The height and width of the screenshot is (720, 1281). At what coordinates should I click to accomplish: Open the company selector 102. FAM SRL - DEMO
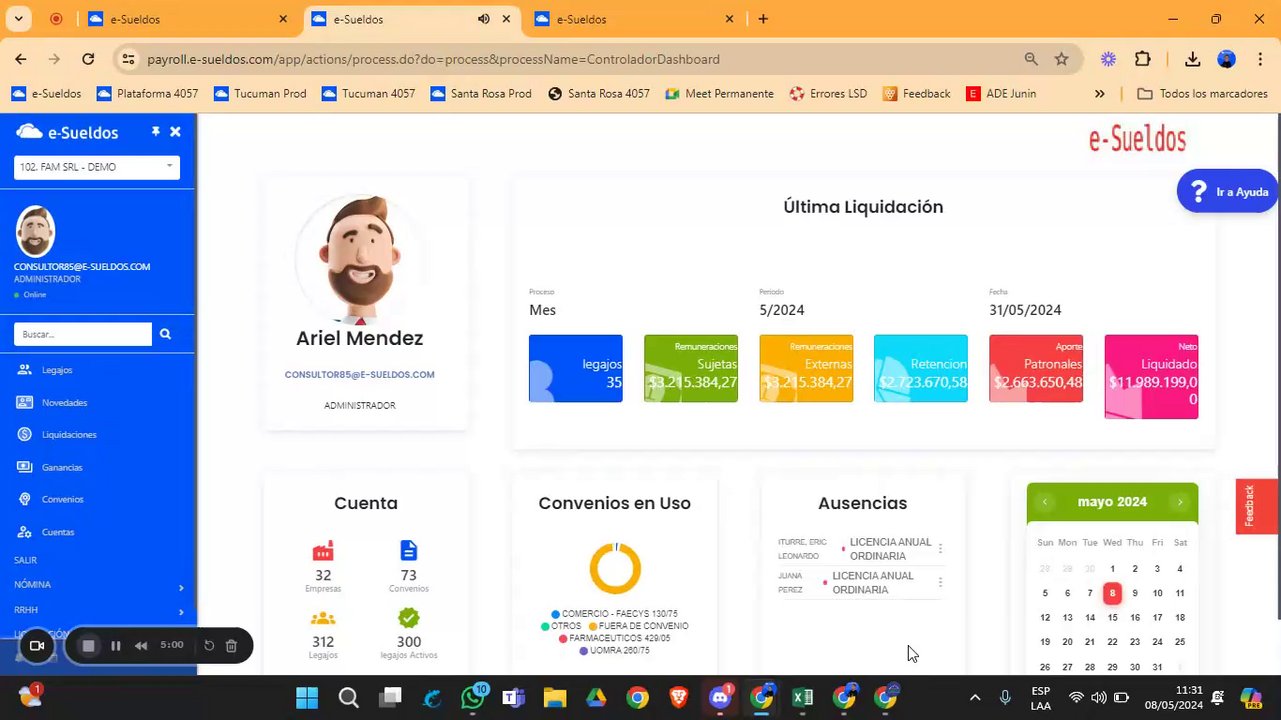[x=97, y=167]
